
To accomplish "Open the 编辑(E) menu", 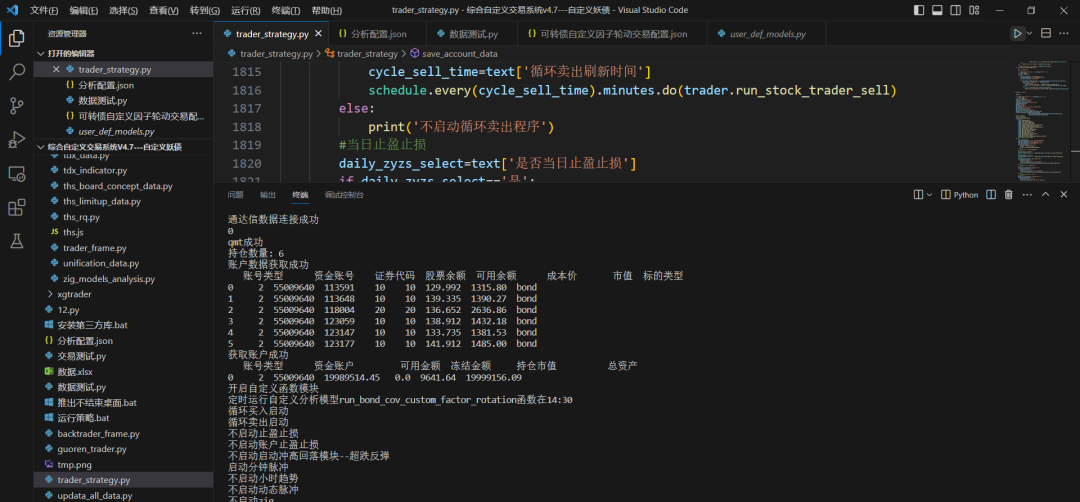I will click(x=83, y=10).
